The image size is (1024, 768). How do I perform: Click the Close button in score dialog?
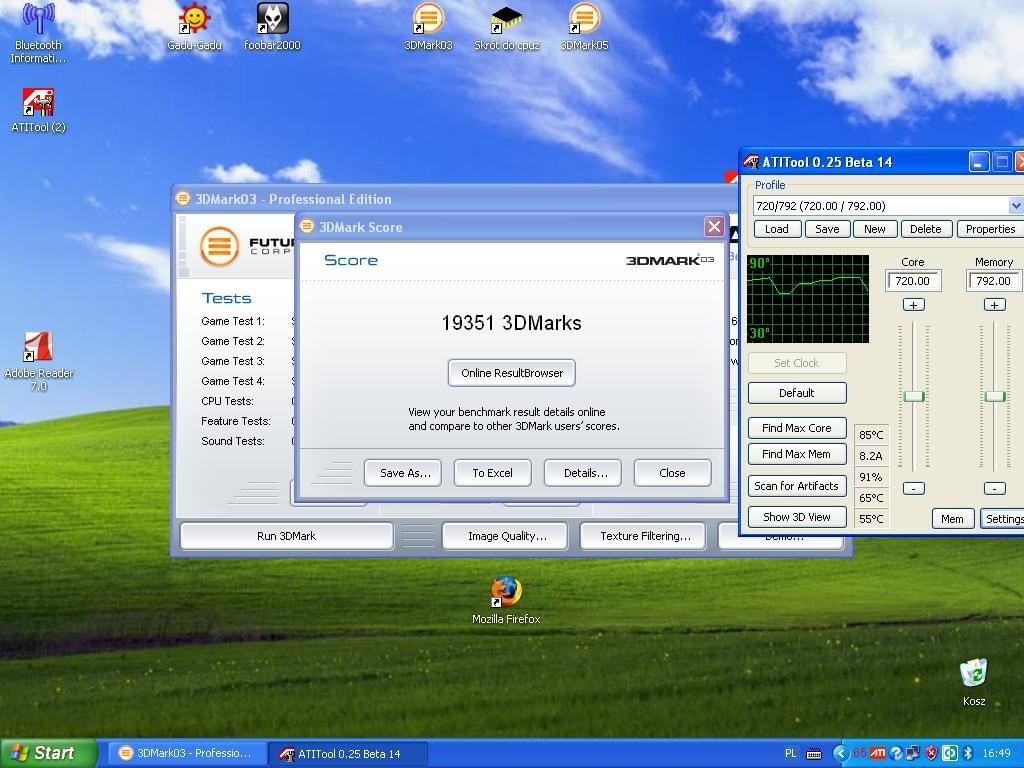(672, 473)
